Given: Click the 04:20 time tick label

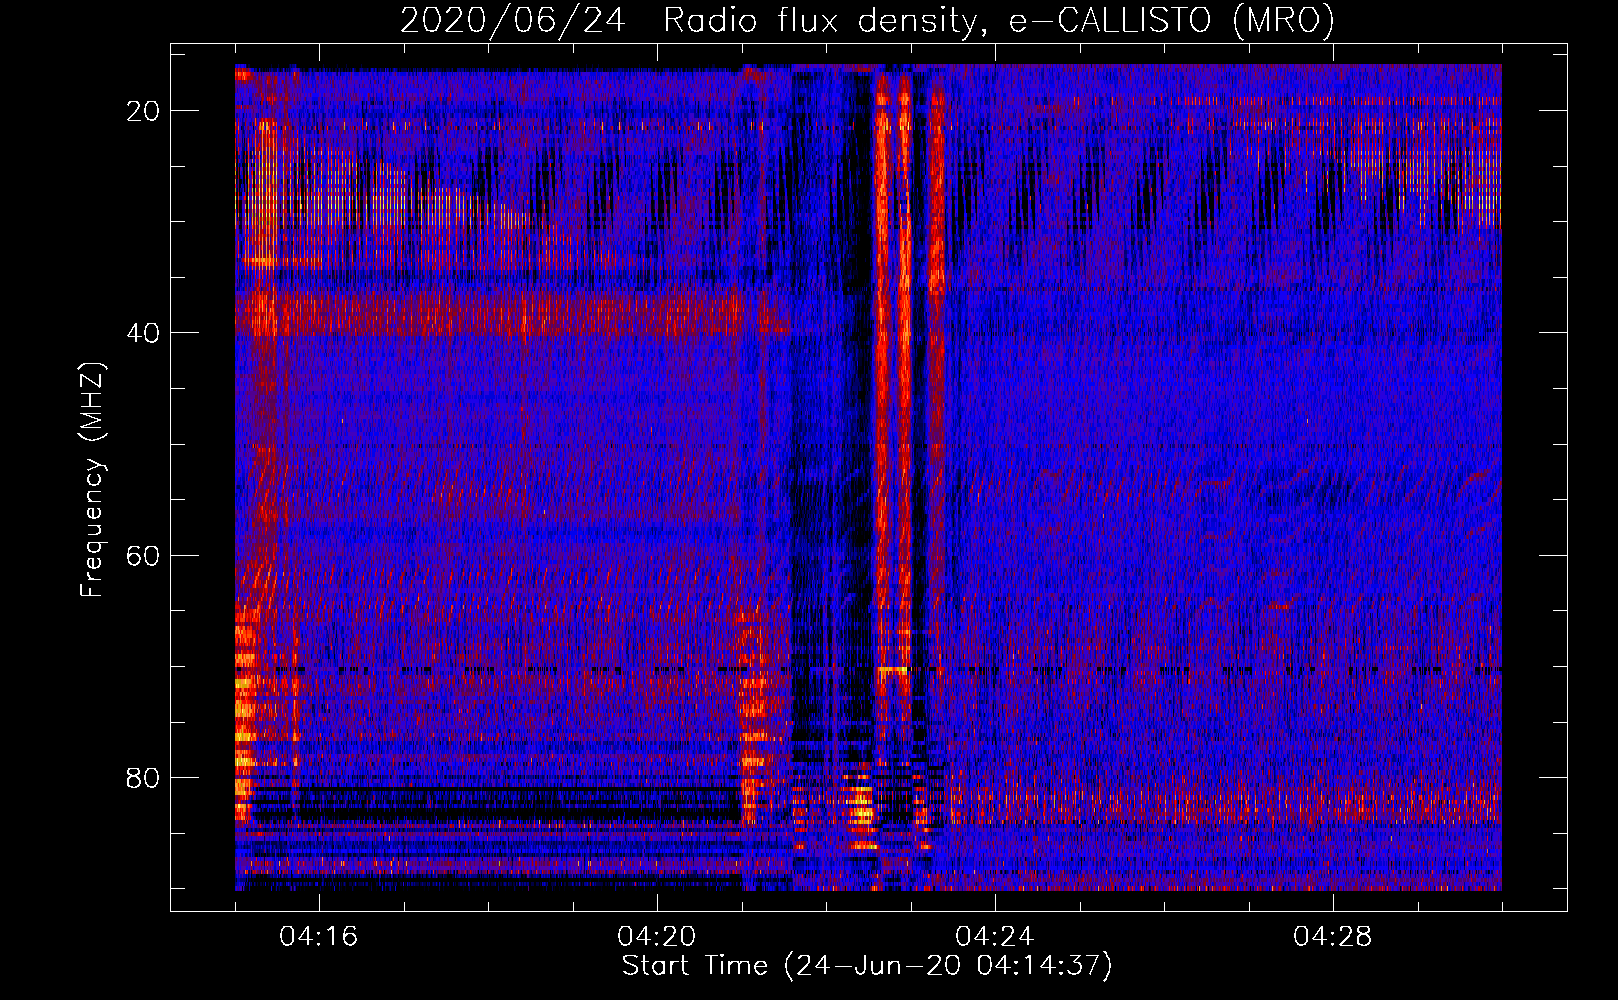Looking at the screenshot, I should (657, 937).
